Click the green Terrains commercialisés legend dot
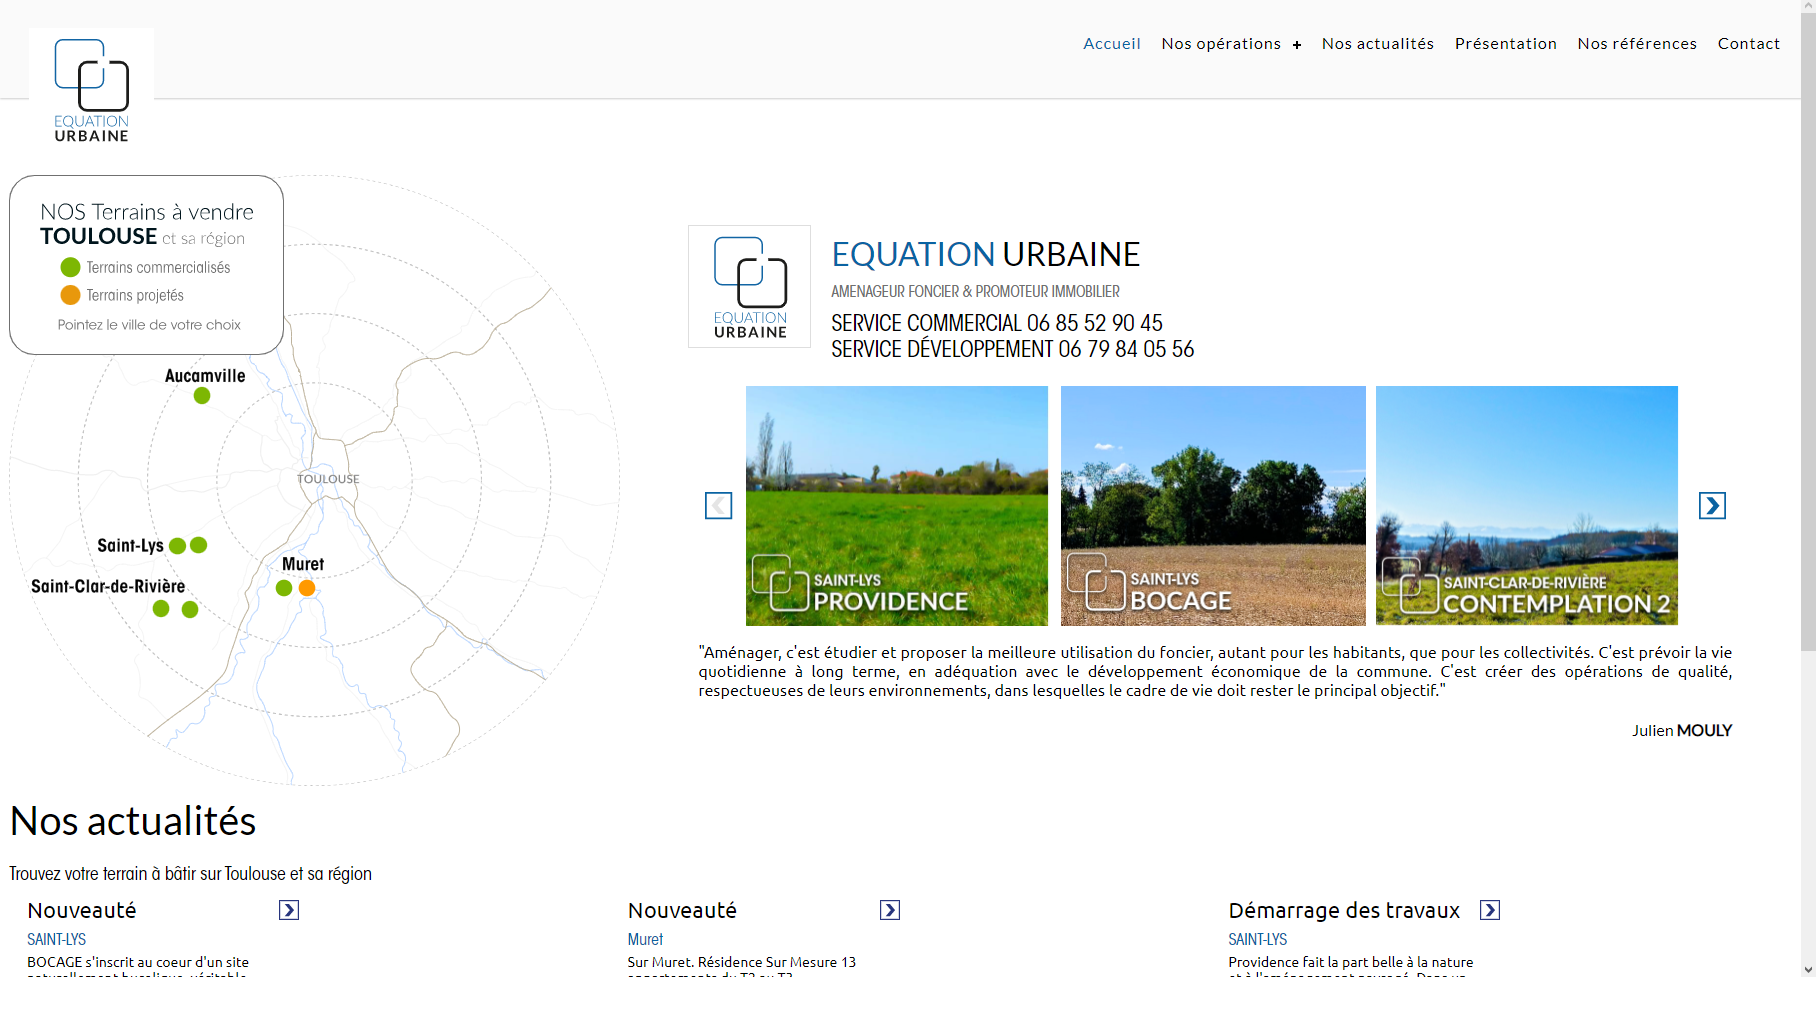 point(69,267)
